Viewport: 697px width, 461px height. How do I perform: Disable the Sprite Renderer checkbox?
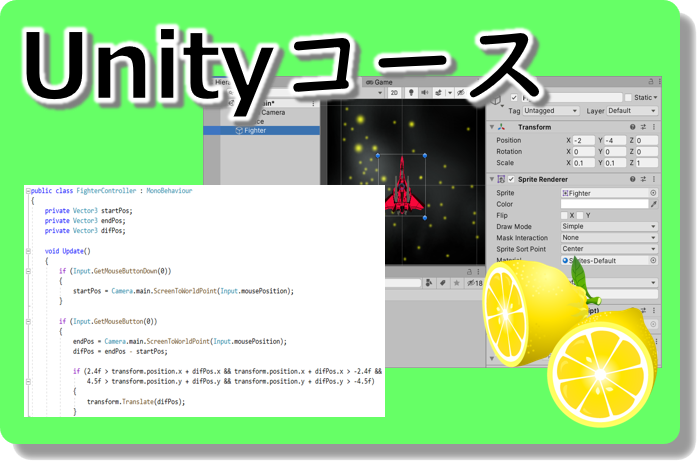(511, 179)
